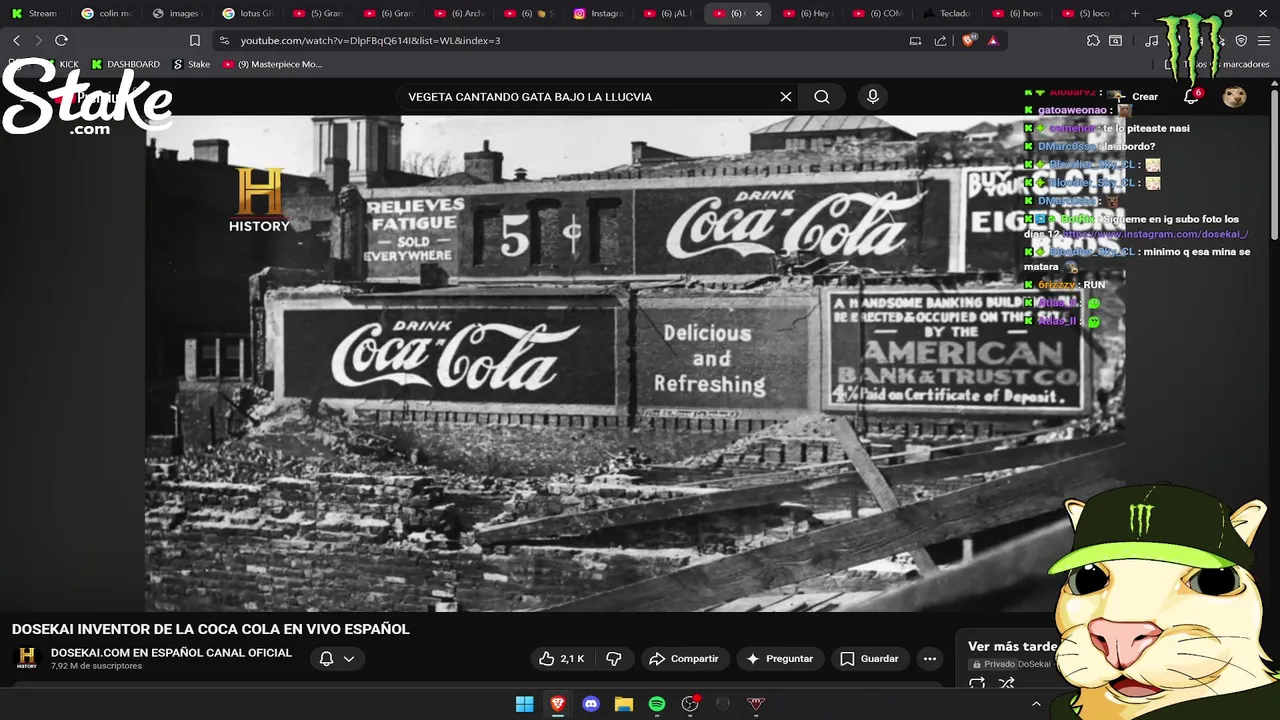Open Spotify from the taskbar
This screenshot has width=1280, height=720.
click(x=657, y=704)
